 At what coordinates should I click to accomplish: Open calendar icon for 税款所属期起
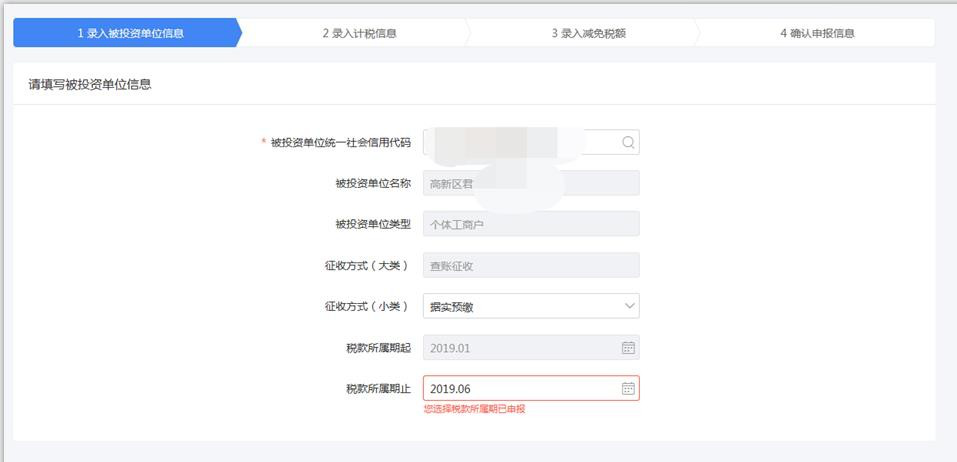click(628, 348)
